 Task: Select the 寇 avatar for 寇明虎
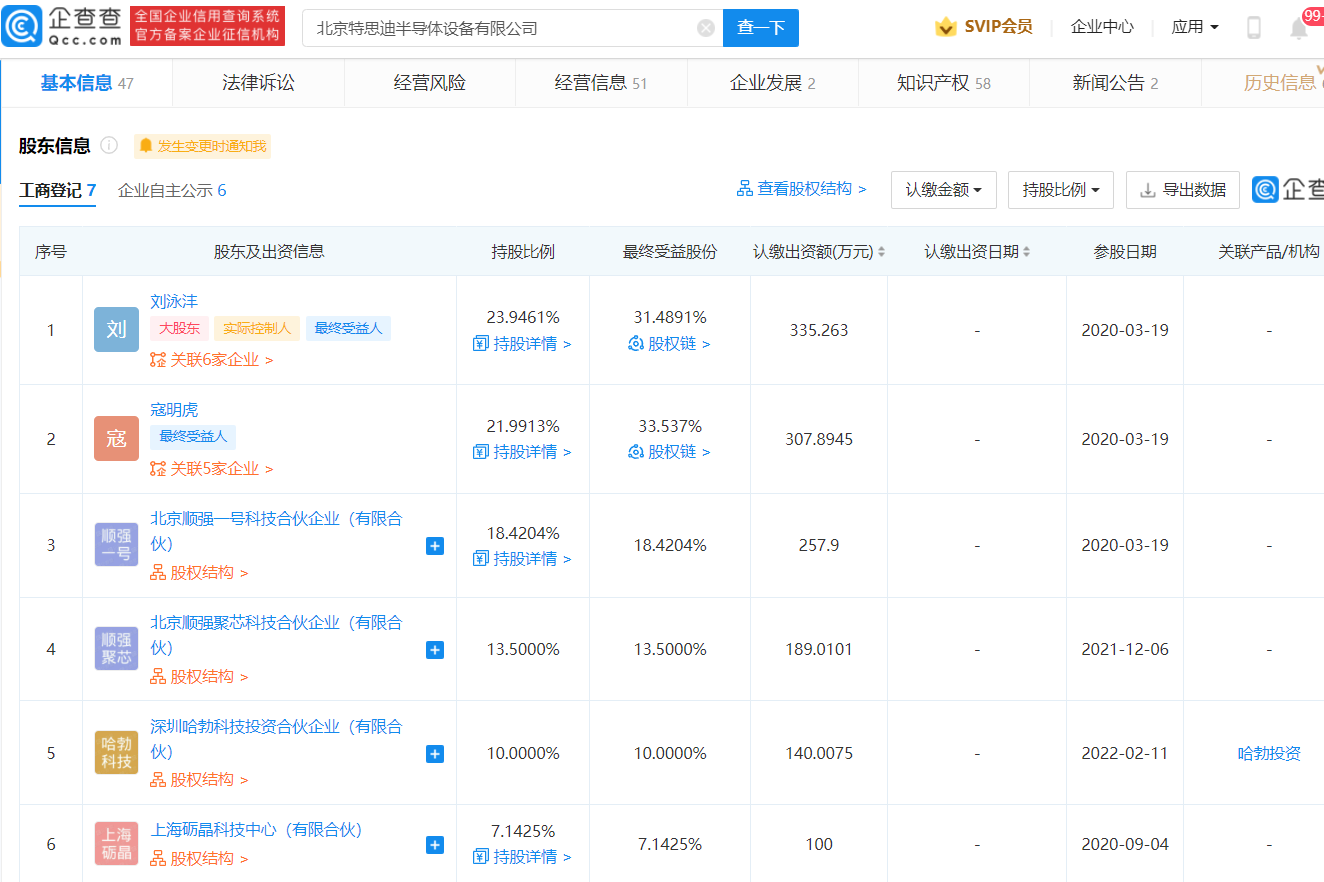[x=116, y=438]
